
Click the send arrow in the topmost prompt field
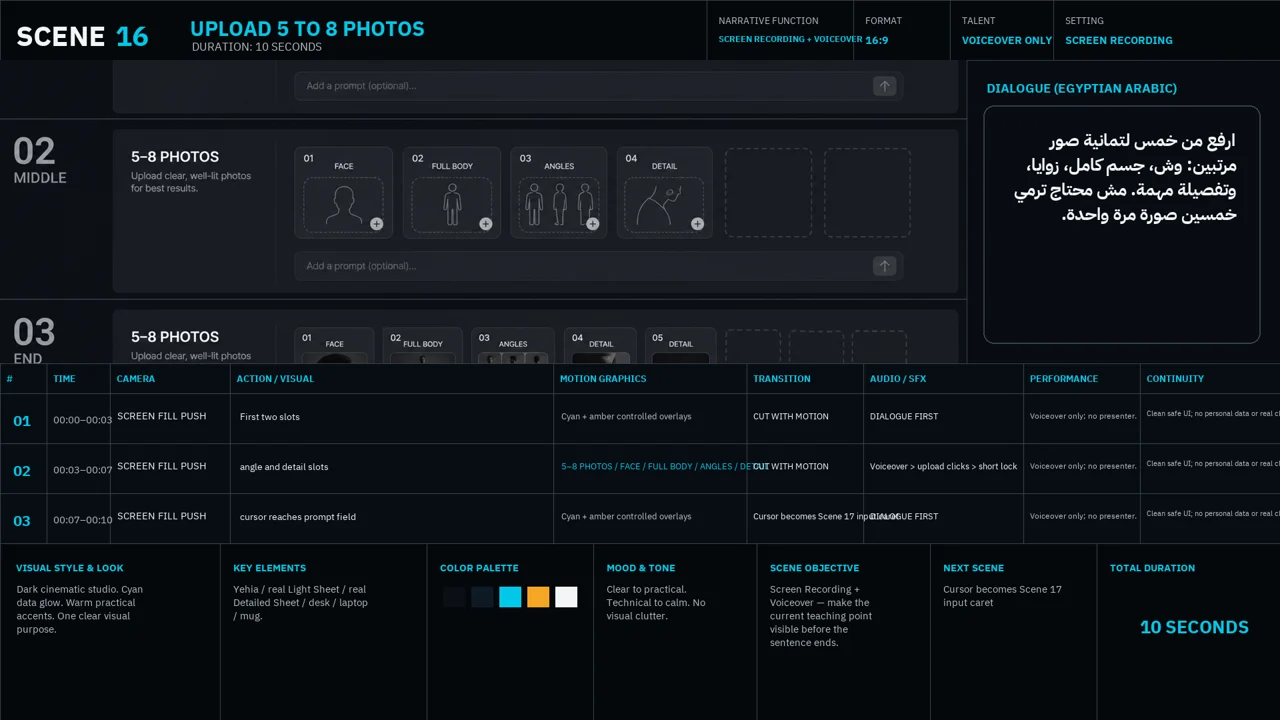tap(884, 86)
